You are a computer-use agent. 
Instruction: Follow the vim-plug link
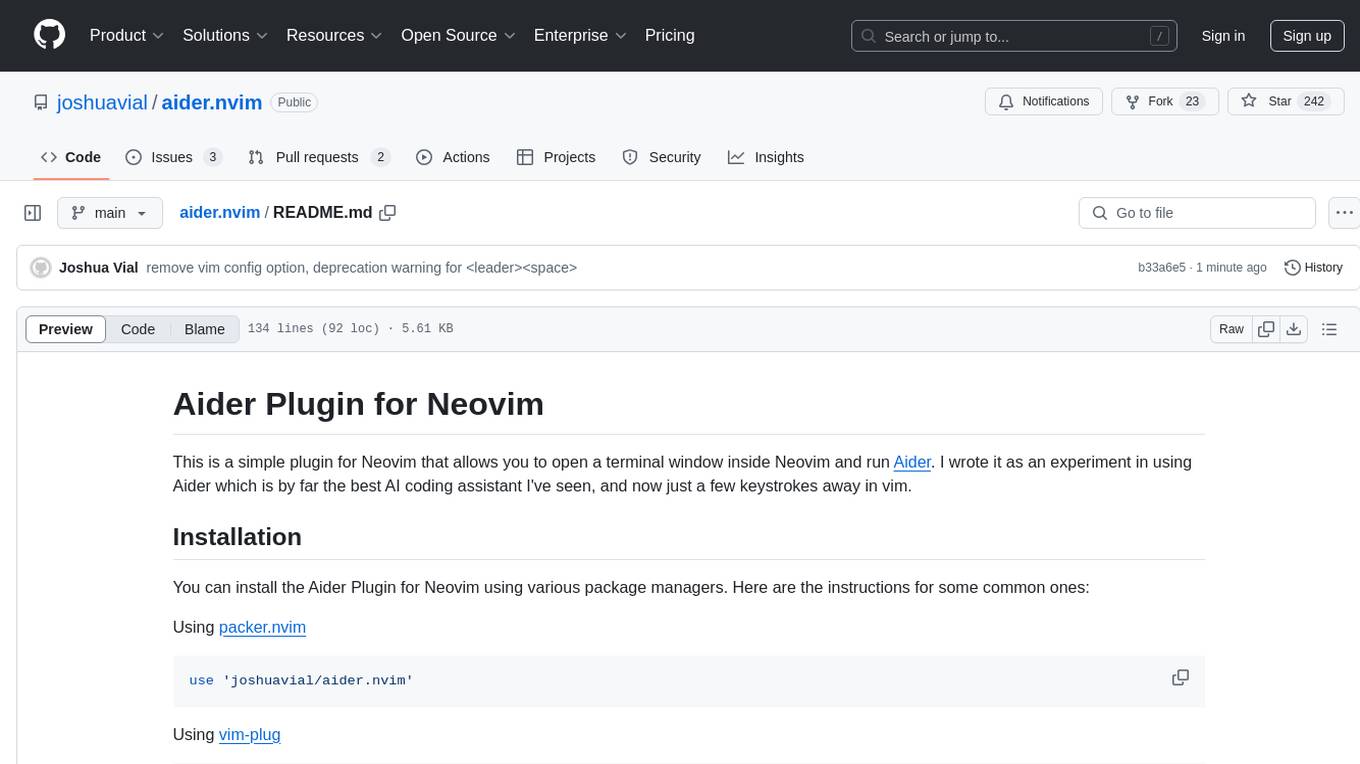point(250,734)
